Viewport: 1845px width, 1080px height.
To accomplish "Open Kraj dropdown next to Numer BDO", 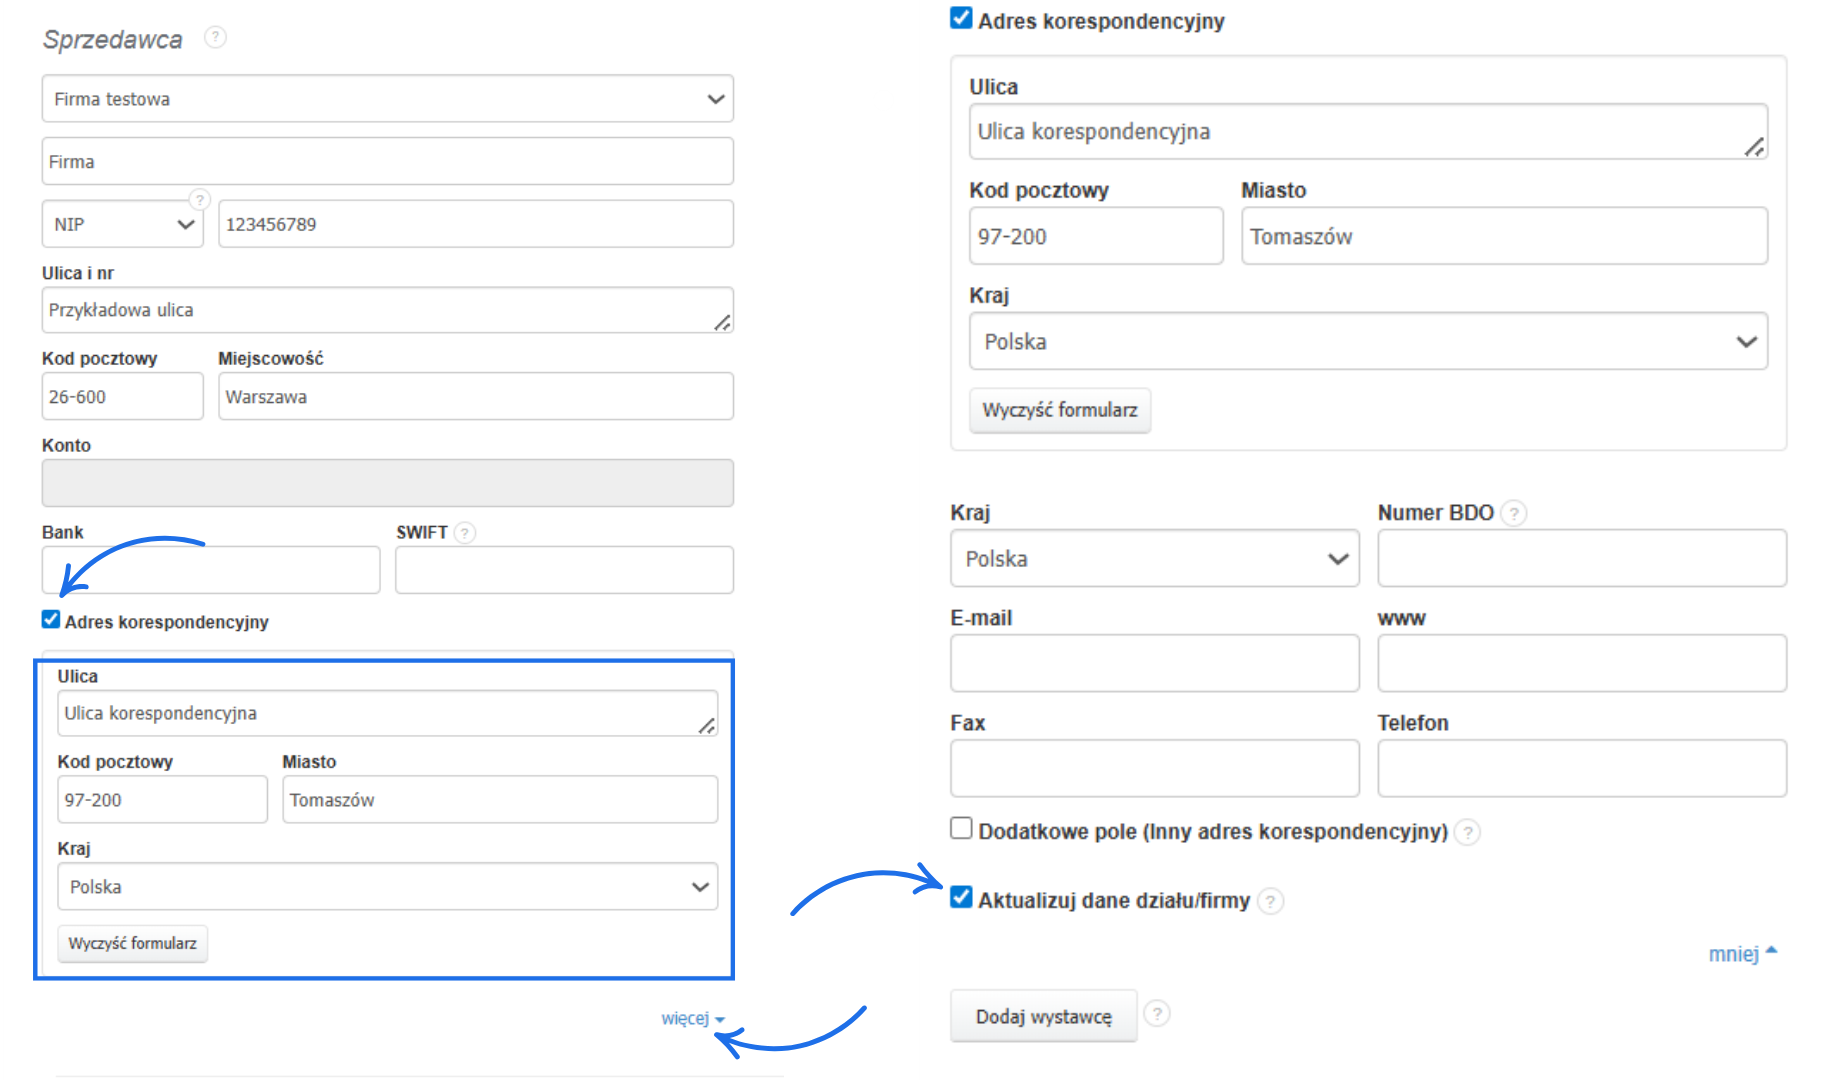I will [x=1154, y=559].
